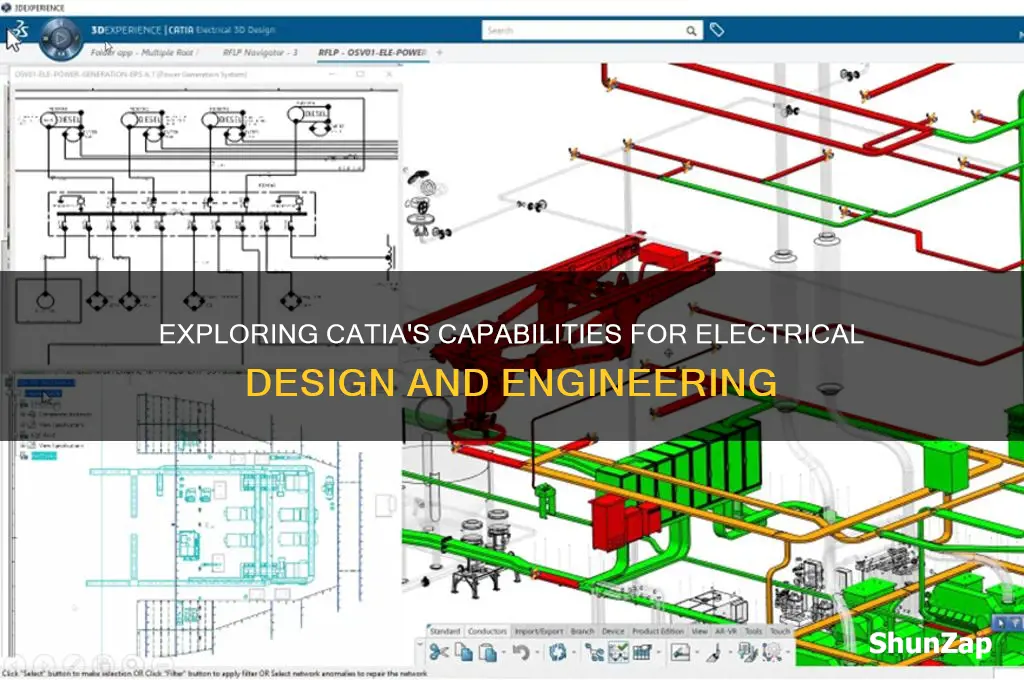The width and height of the screenshot is (1024, 680).
Task: Open the Touch toolbar tab
Action: coord(780,631)
